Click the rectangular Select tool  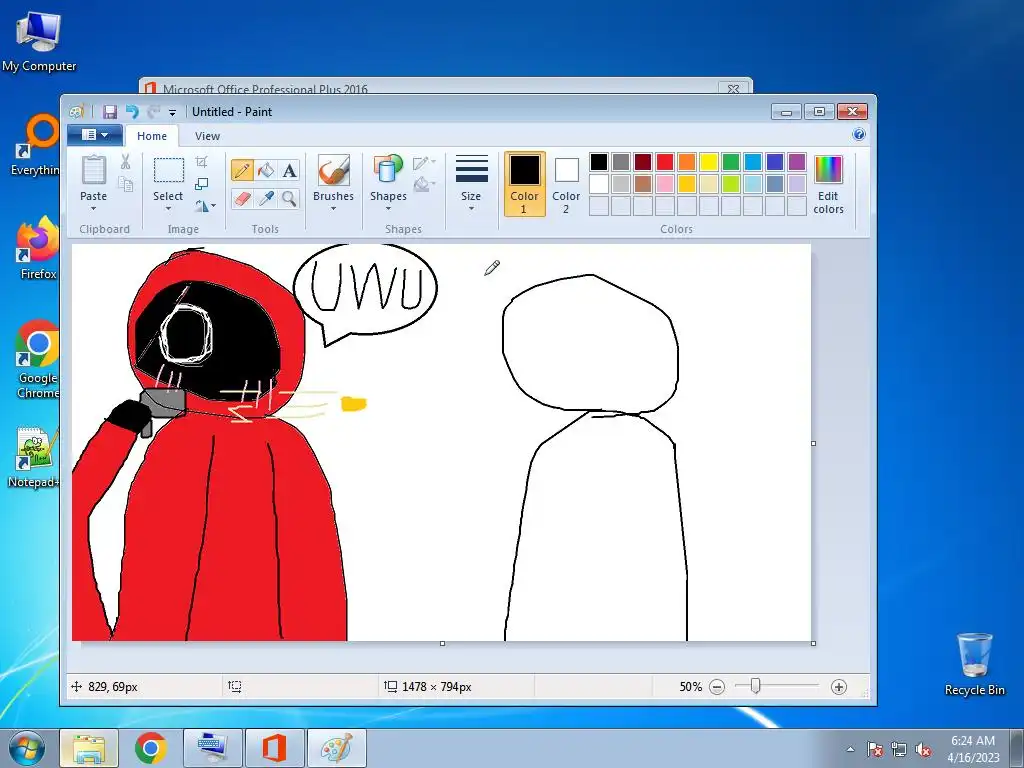168,170
